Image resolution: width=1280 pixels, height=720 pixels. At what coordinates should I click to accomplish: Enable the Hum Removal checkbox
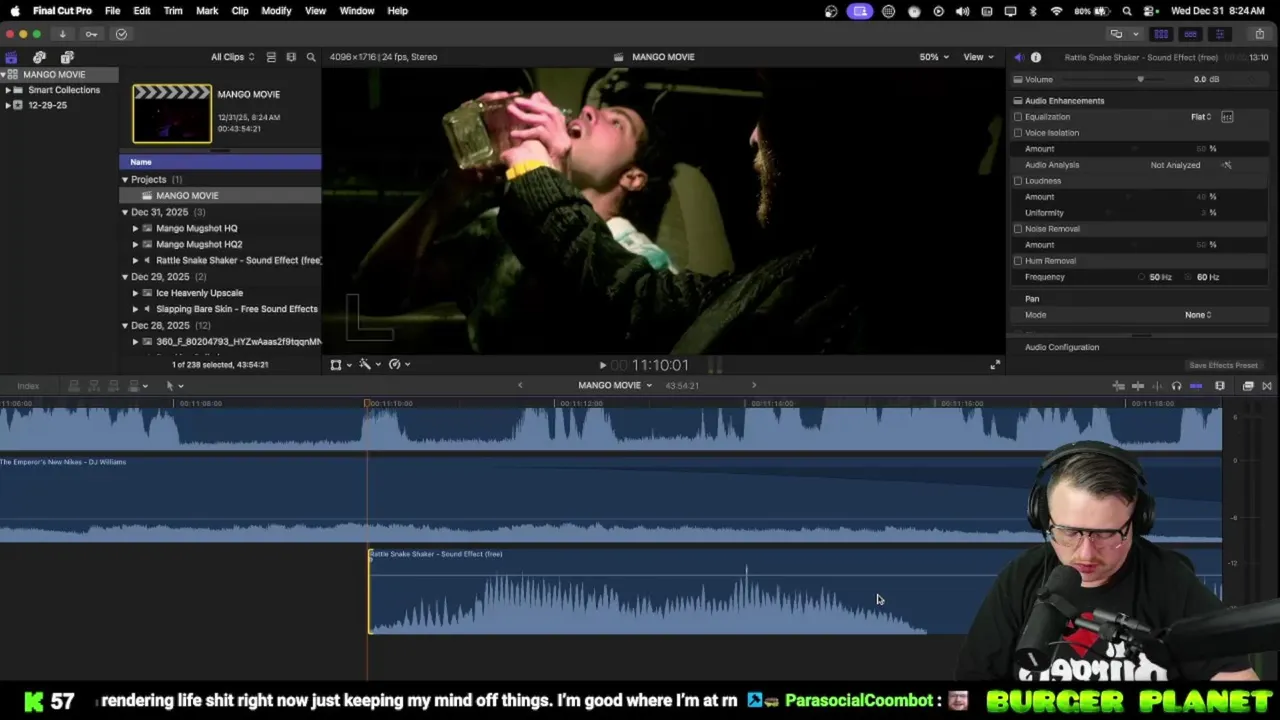click(1018, 261)
